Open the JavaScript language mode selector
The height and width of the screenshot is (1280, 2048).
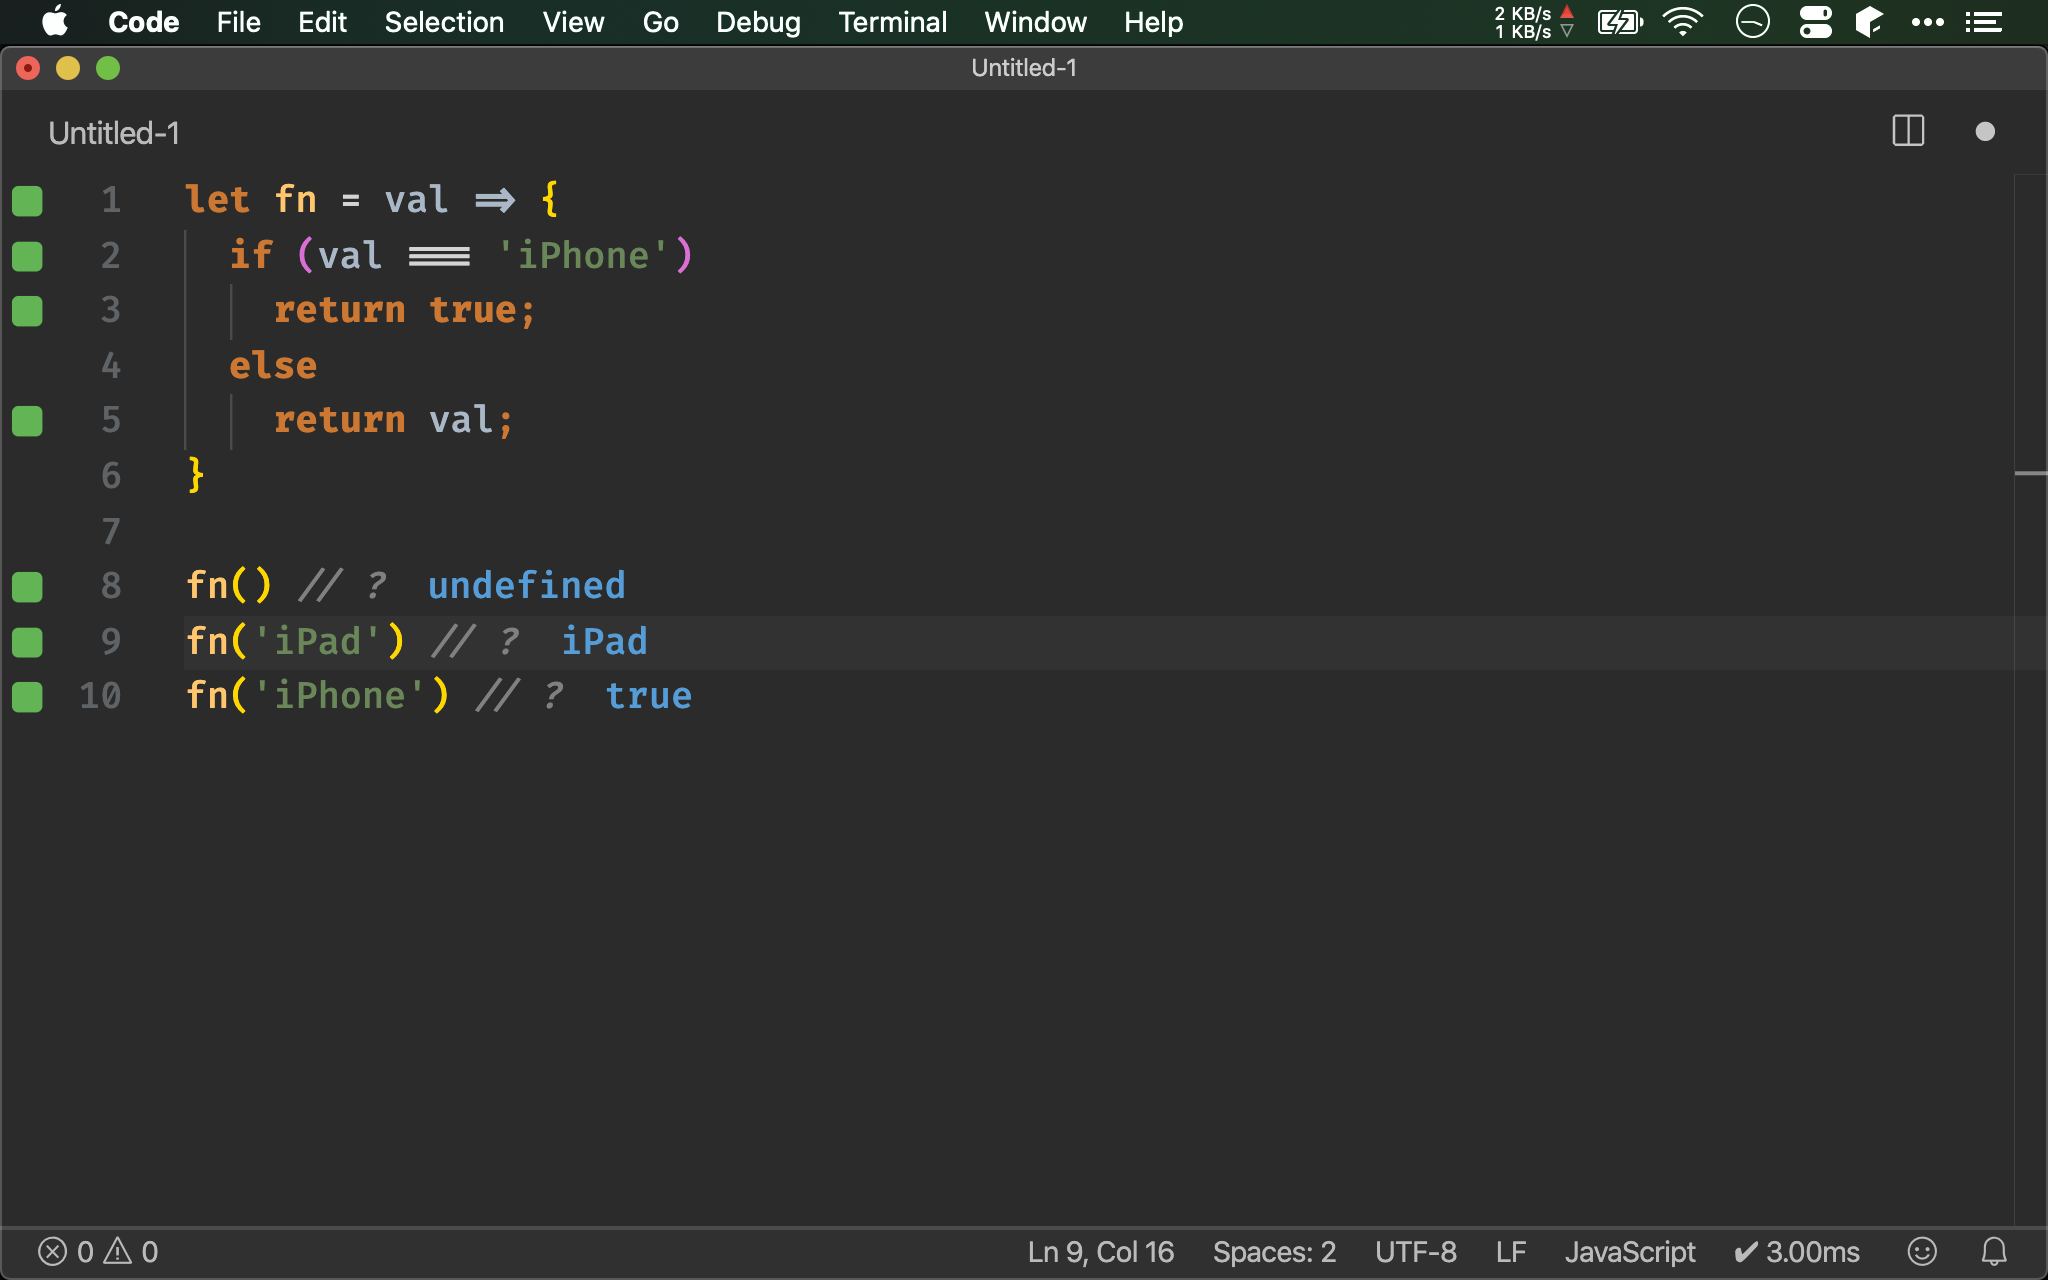point(1629,1251)
